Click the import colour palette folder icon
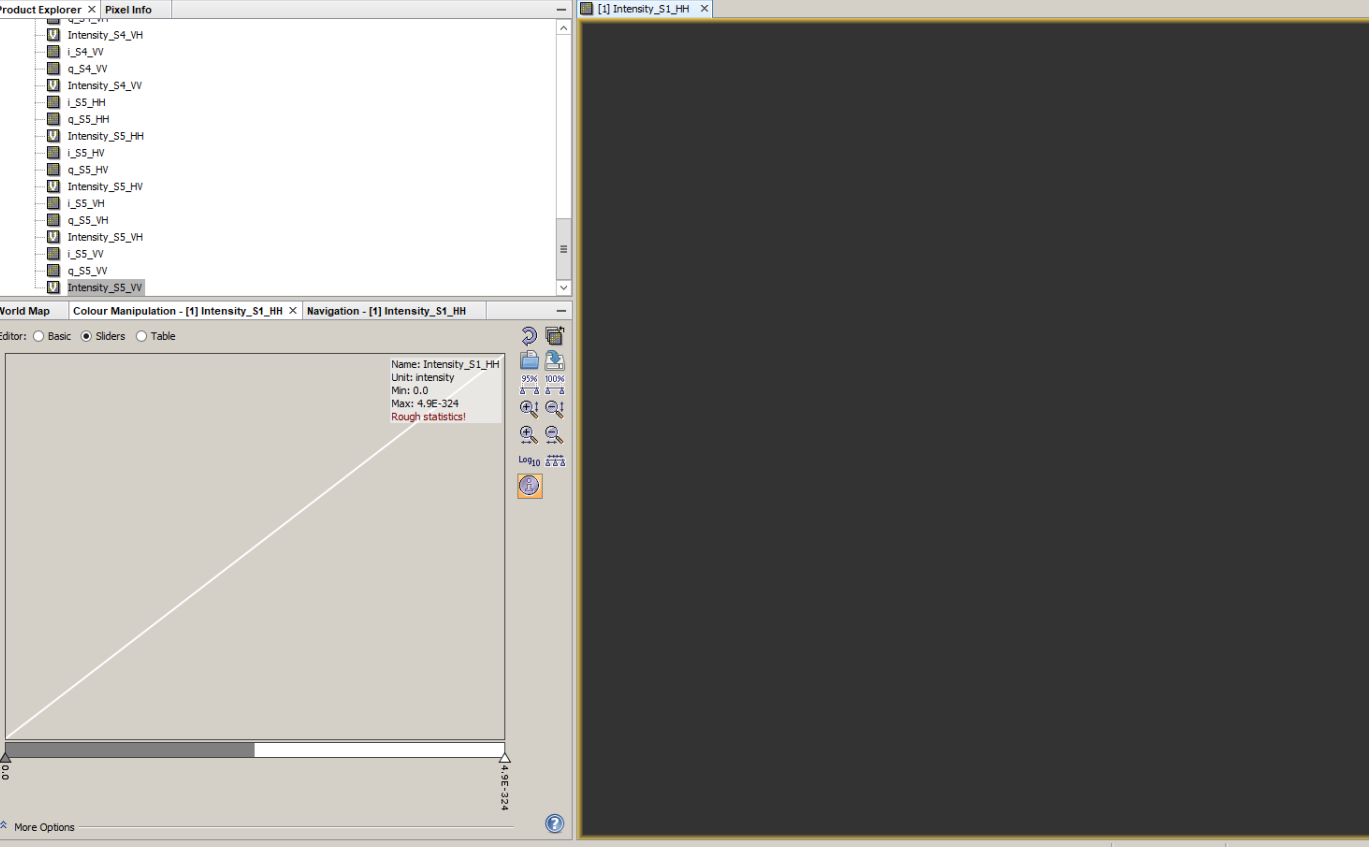 point(529,361)
